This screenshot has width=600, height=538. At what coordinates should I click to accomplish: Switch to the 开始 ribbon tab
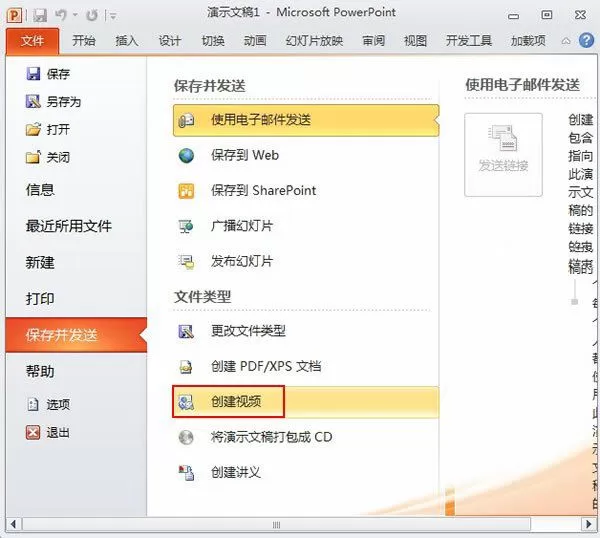(84, 41)
